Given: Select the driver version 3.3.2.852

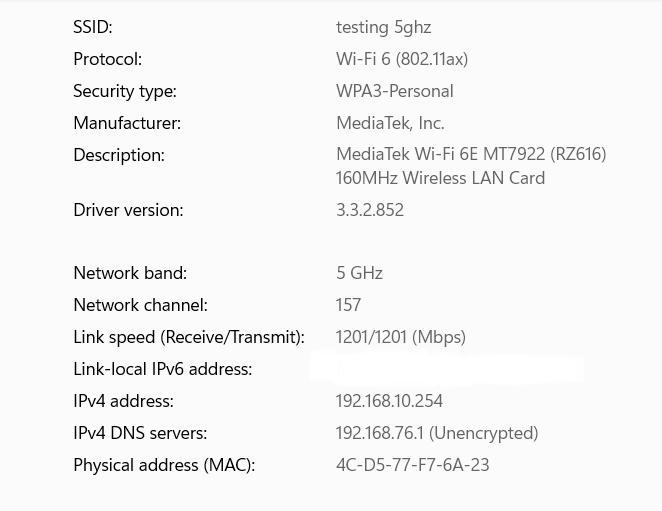Looking at the screenshot, I should 370,210.
